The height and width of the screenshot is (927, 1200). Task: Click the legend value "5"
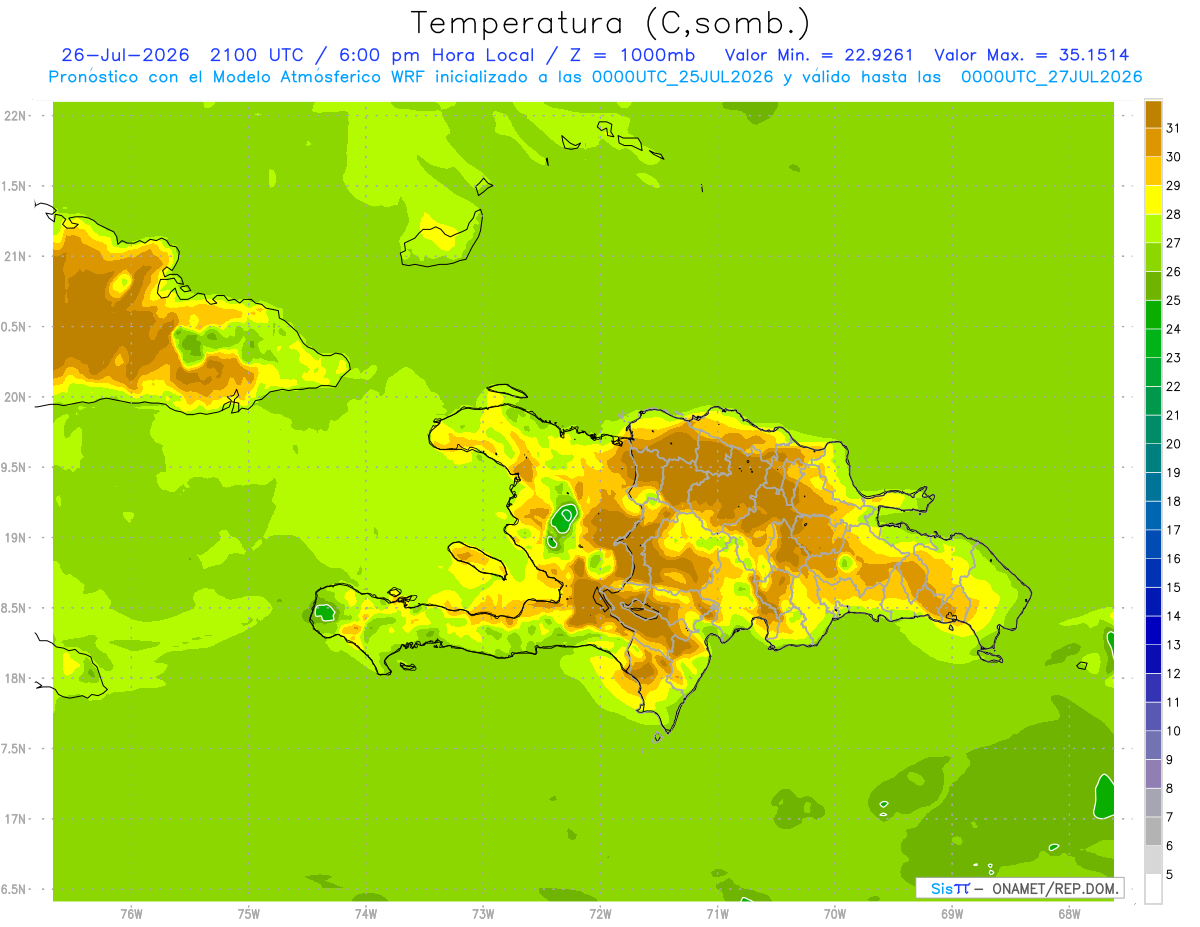[x=1170, y=875]
